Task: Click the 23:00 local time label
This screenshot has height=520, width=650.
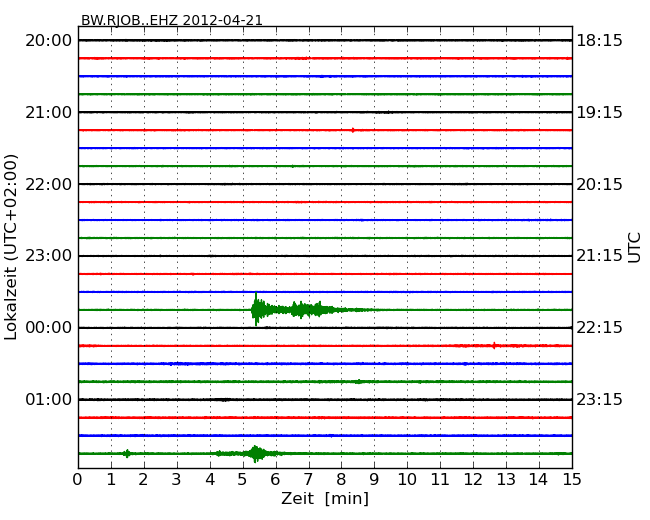Action: 49,256
